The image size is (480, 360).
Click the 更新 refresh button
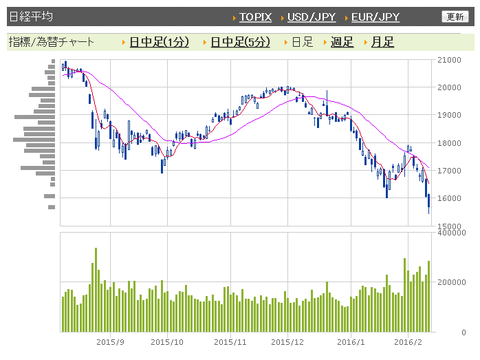tap(455, 17)
